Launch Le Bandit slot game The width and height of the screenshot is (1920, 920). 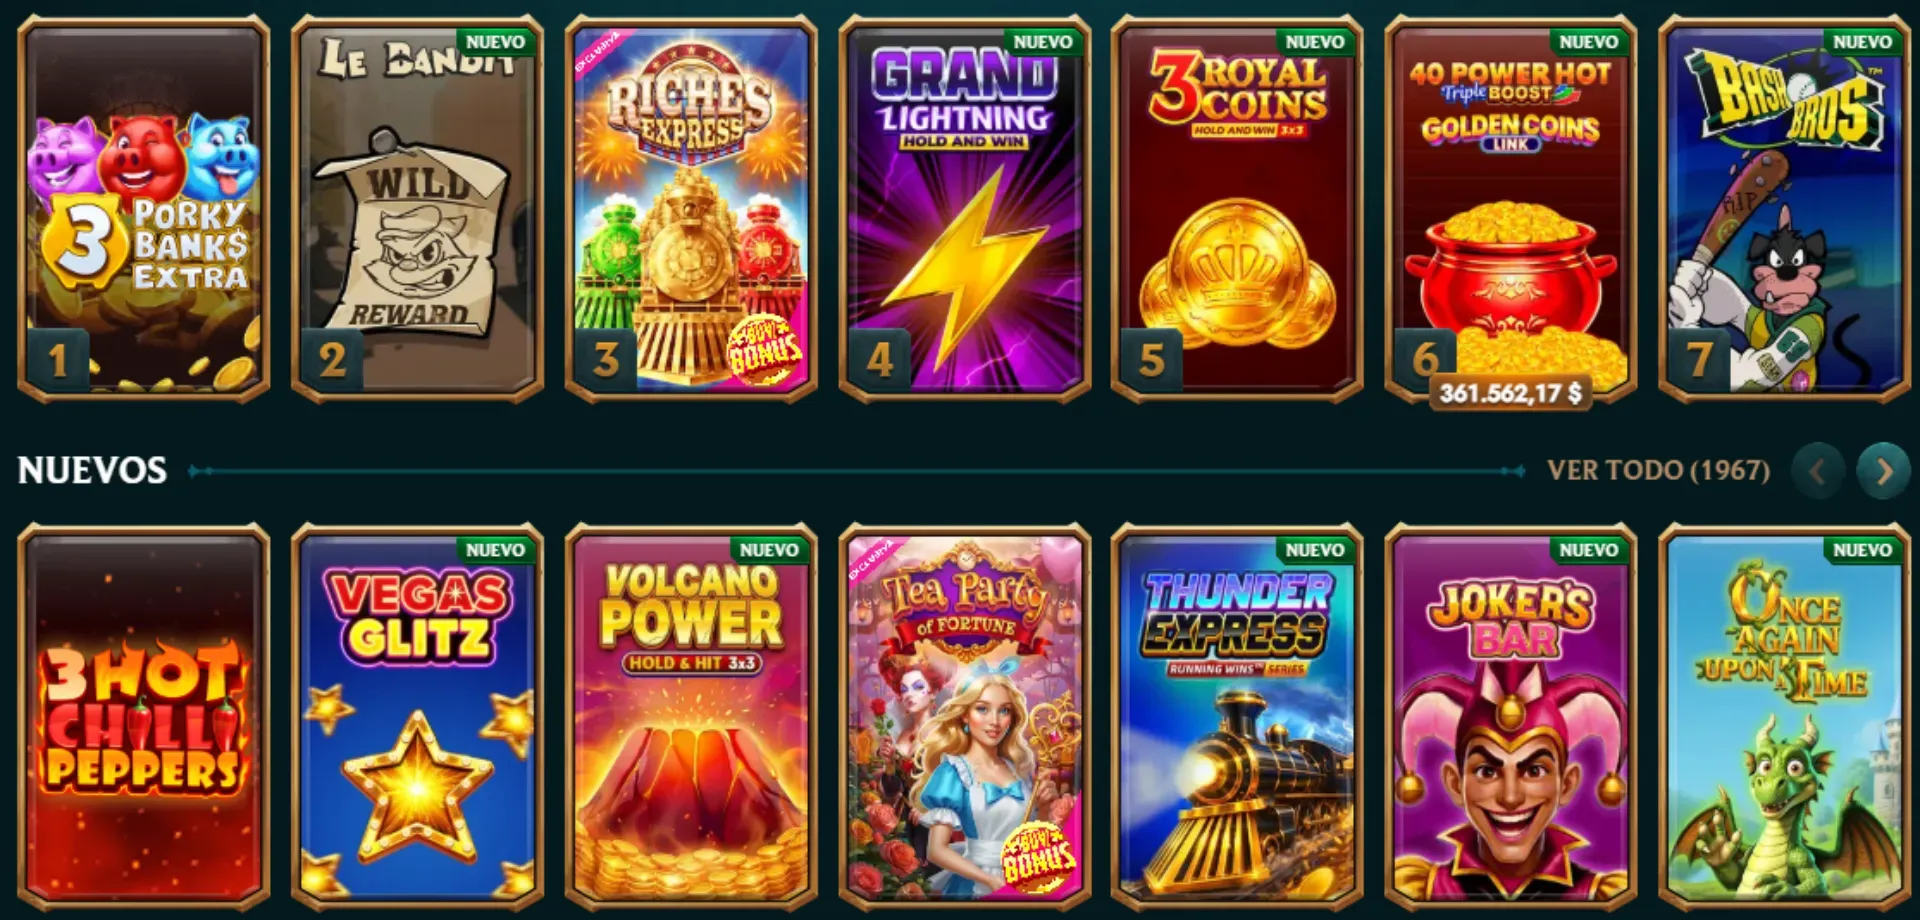[x=417, y=208]
